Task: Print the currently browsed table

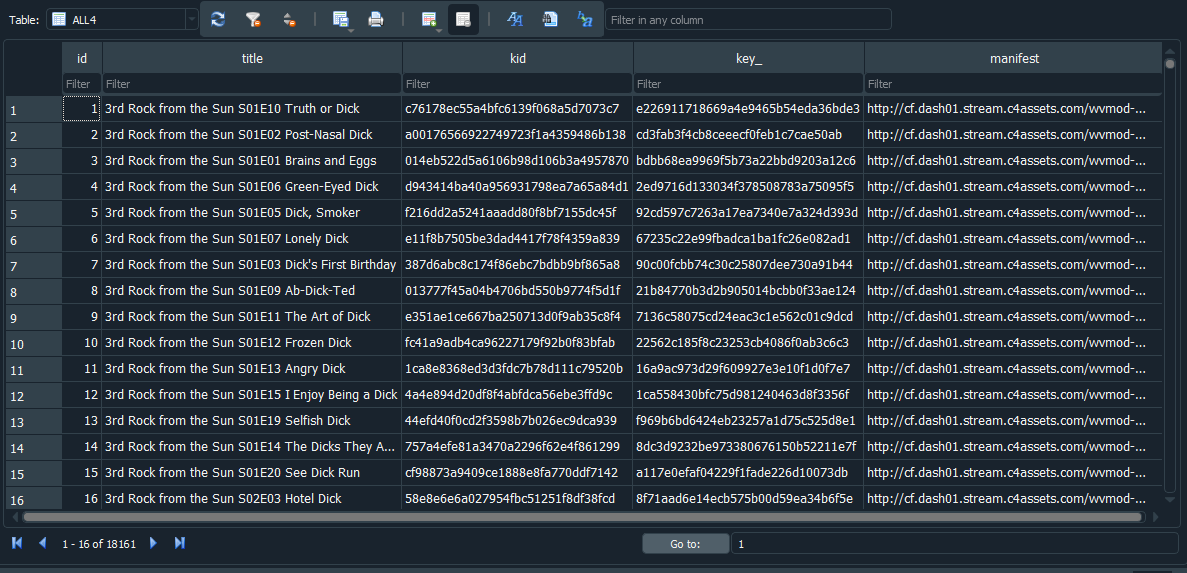Action: click(375, 20)
